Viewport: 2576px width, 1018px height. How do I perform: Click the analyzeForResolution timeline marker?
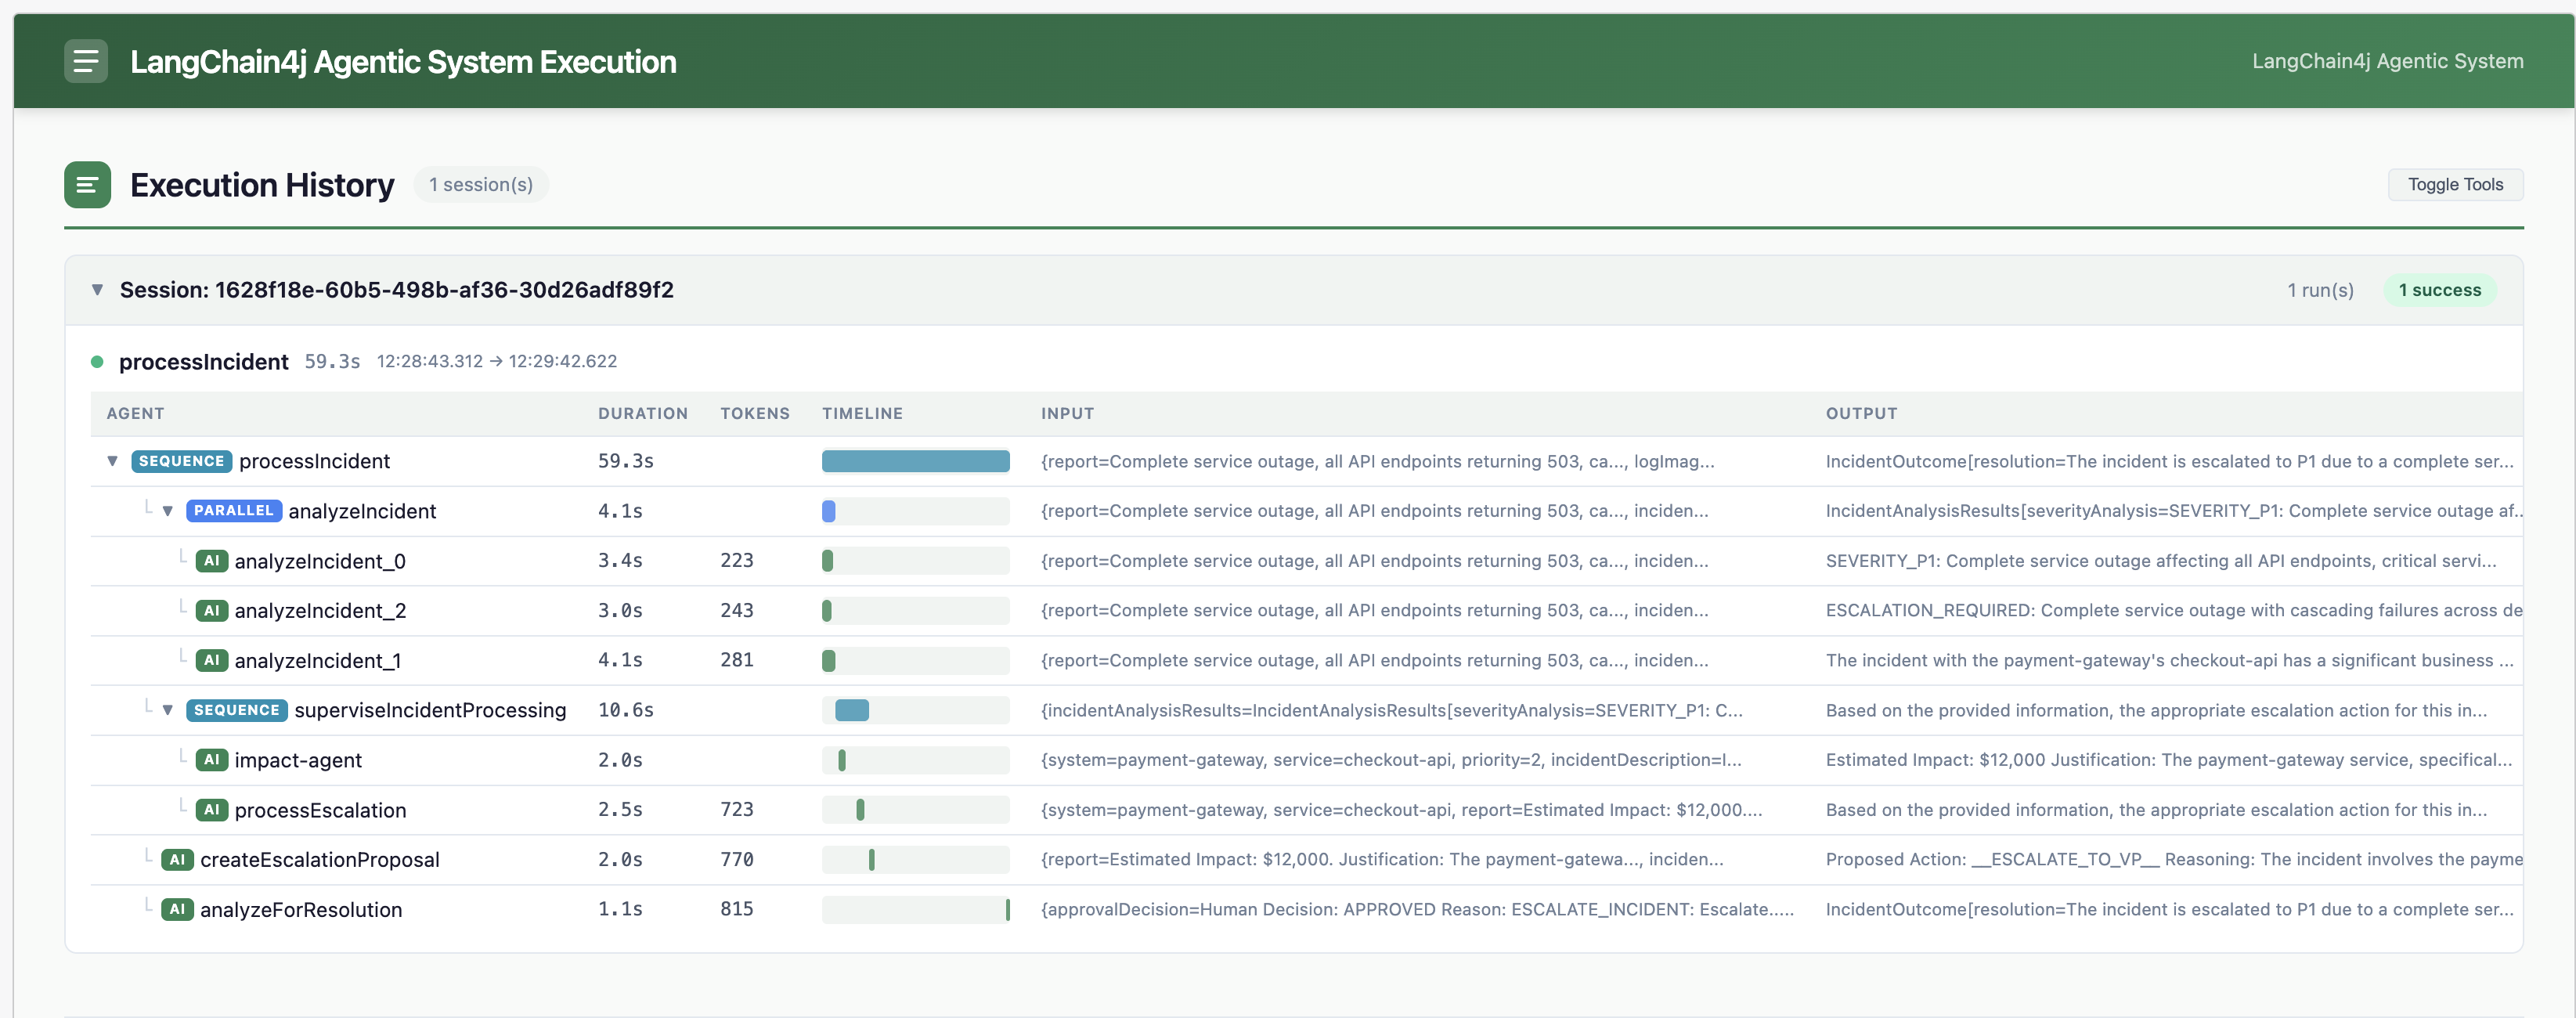[1007, 909]
